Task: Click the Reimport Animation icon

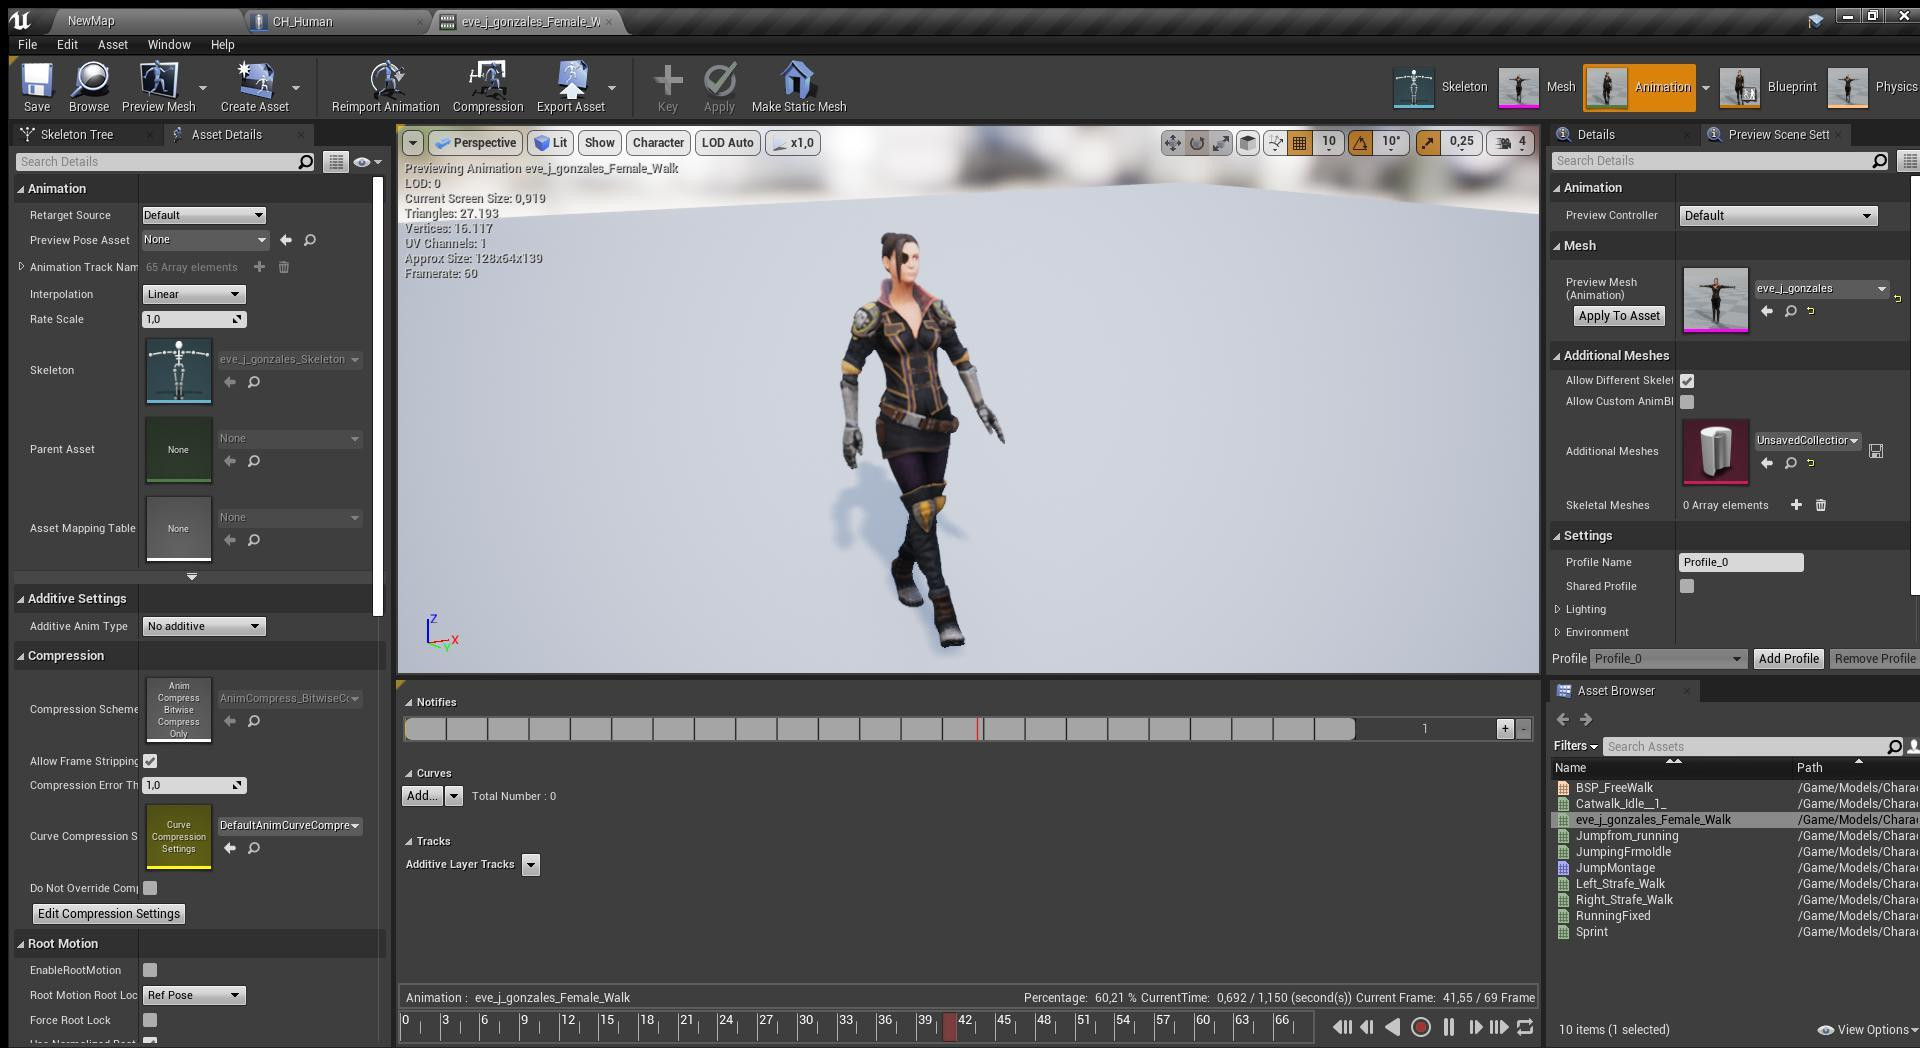Action: 385,87
